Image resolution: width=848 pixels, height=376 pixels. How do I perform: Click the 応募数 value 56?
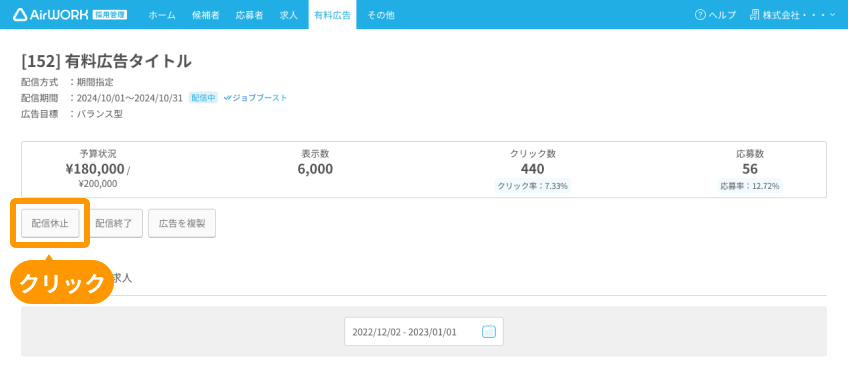click(x=750, y=169)
